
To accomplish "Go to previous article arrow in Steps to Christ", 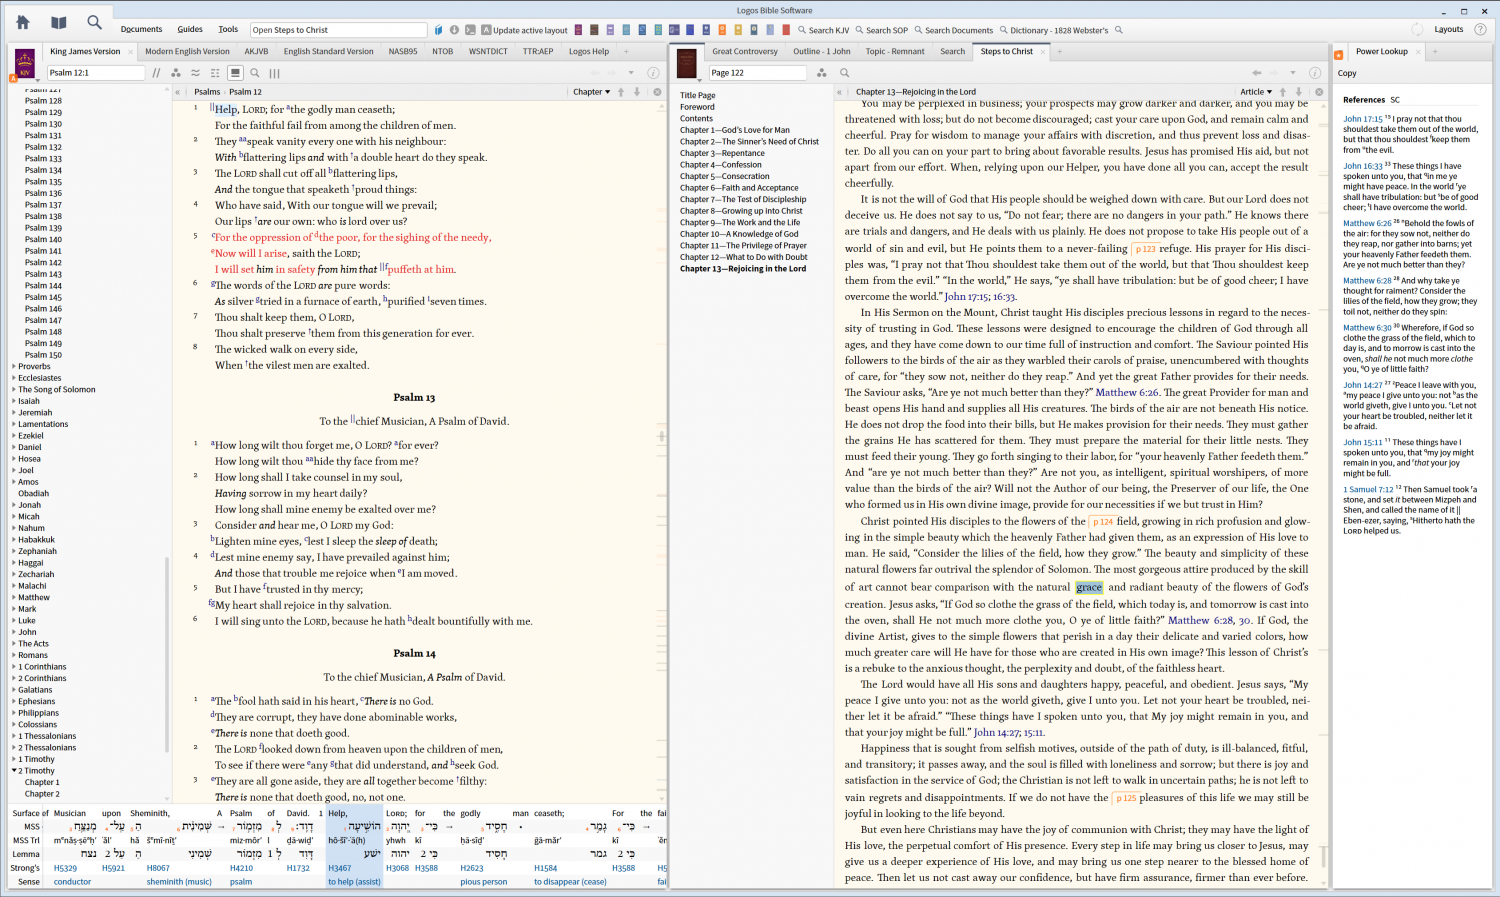I will click(1283, 92).
